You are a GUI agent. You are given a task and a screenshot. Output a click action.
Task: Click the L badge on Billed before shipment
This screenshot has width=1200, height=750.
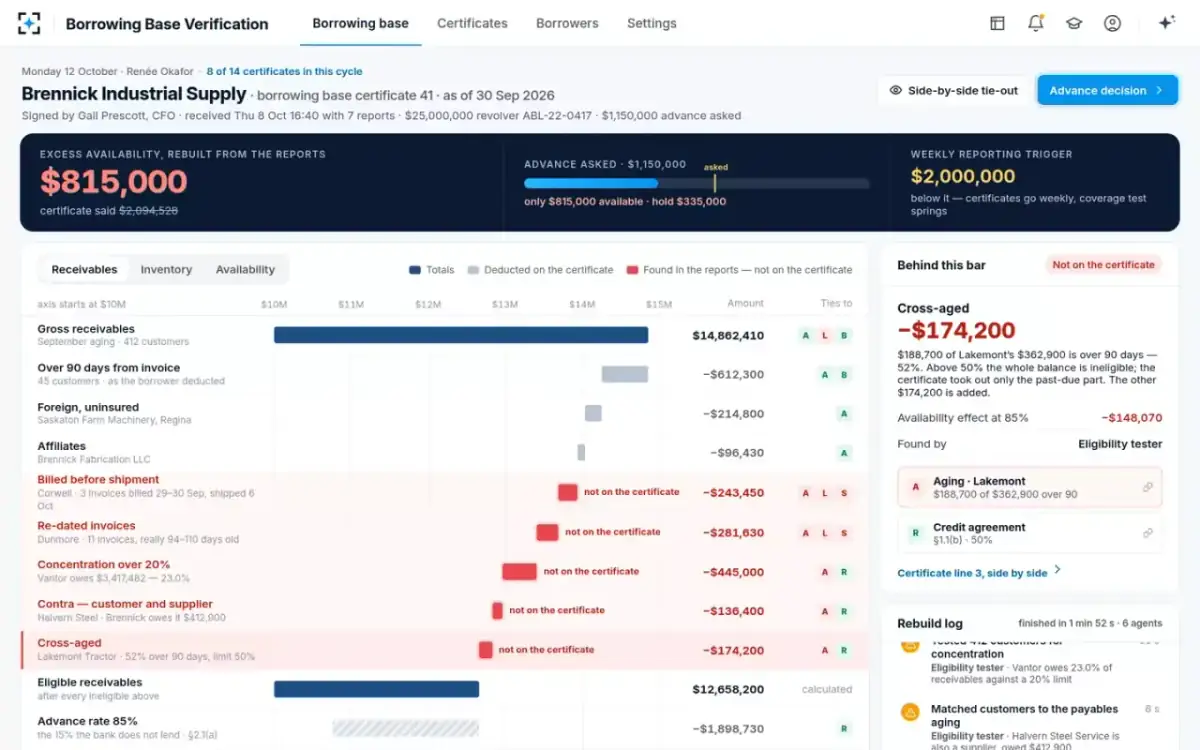point(825,493)
